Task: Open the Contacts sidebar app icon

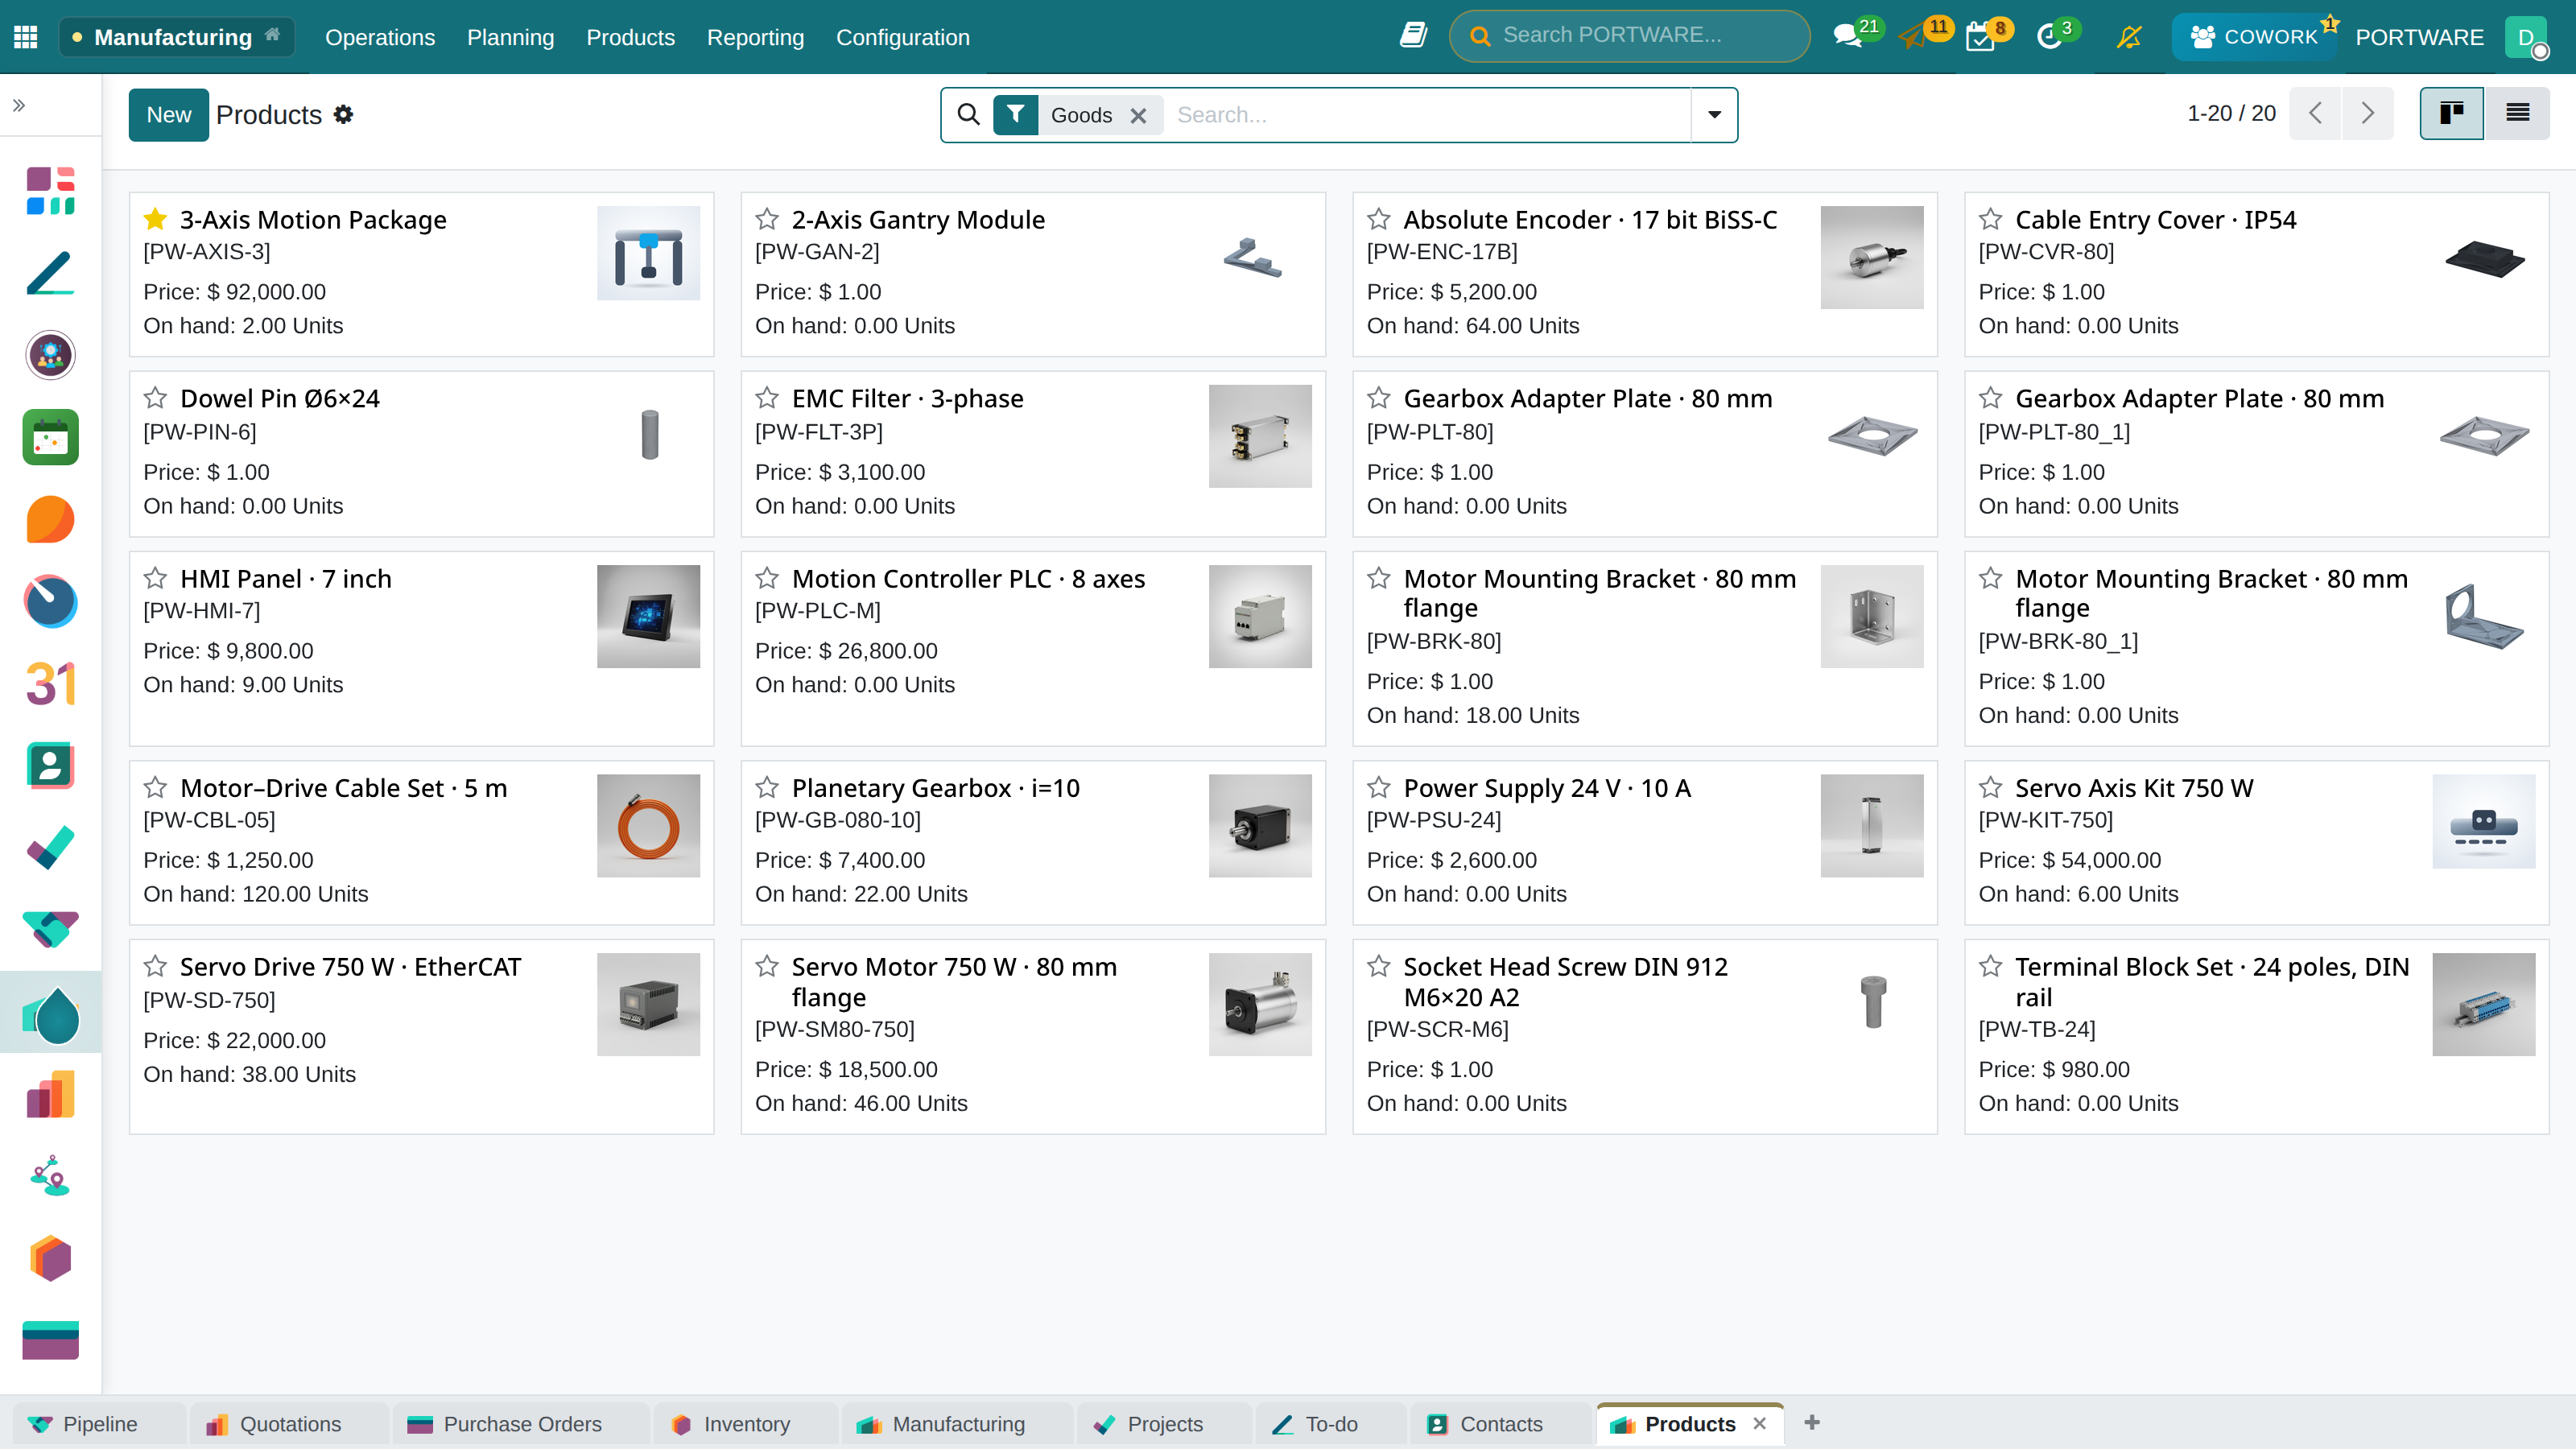Action: click(x=50, y=766)
